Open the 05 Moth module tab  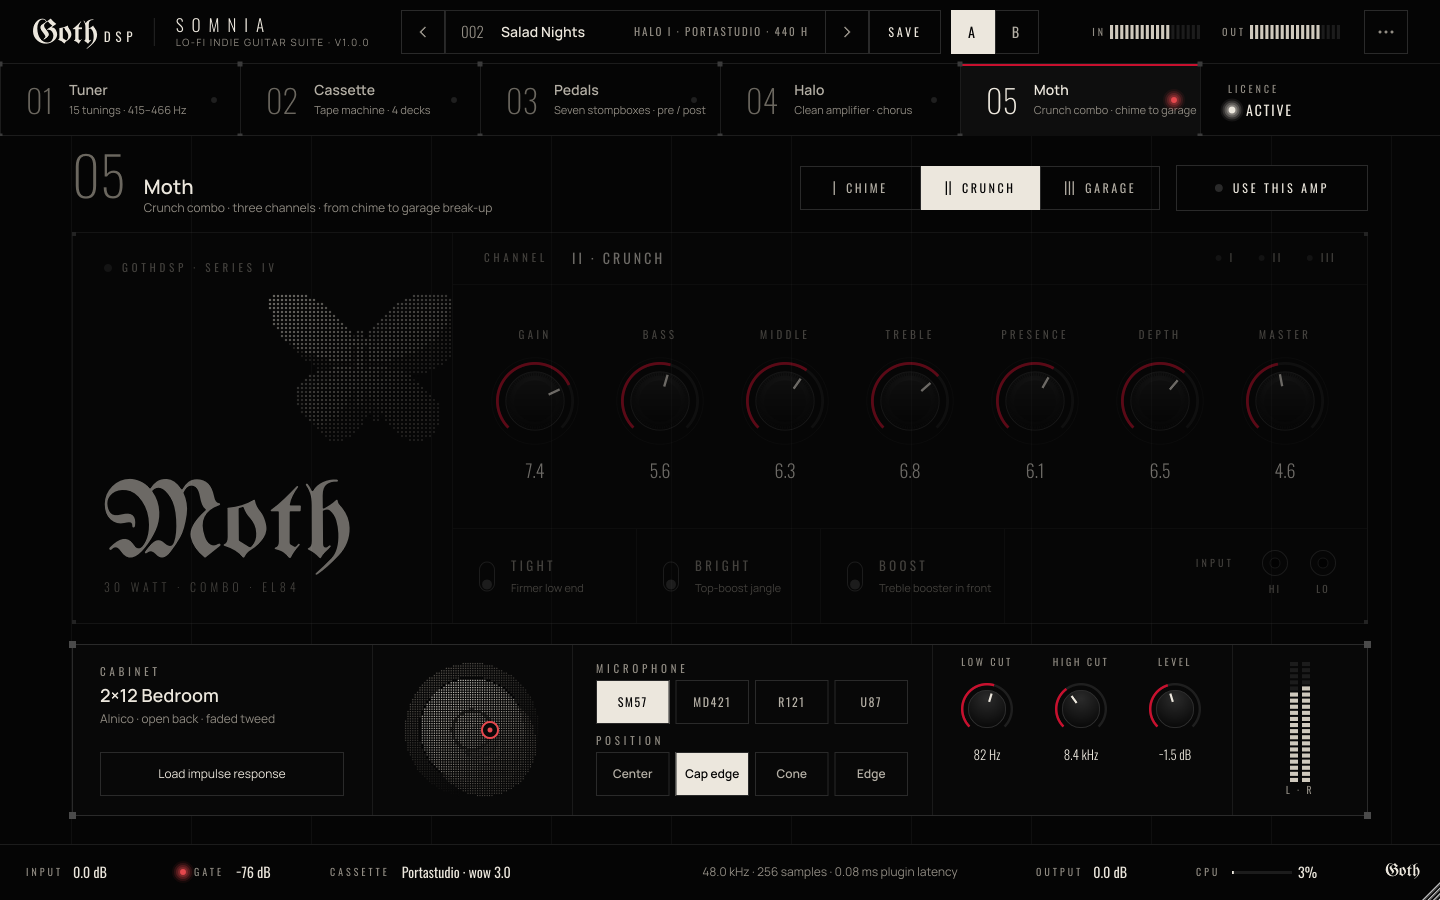click(x=1080, y=100)
